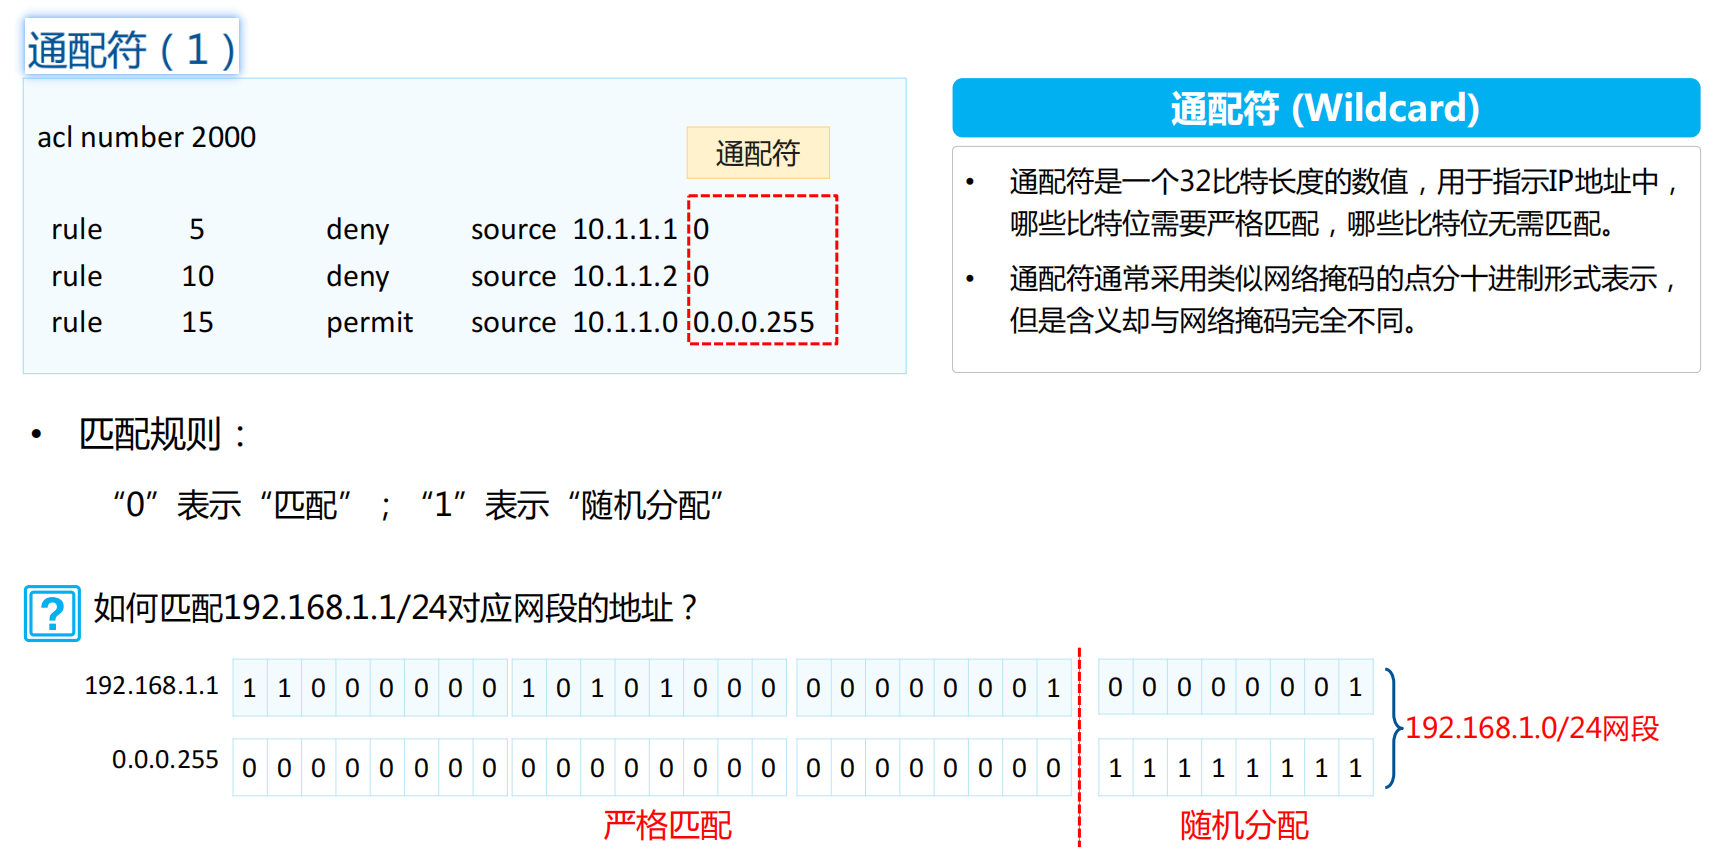This screenshot has width=1714, height=852.
Task: Click the permit keyword in rule 15
Action: point(369,322)
